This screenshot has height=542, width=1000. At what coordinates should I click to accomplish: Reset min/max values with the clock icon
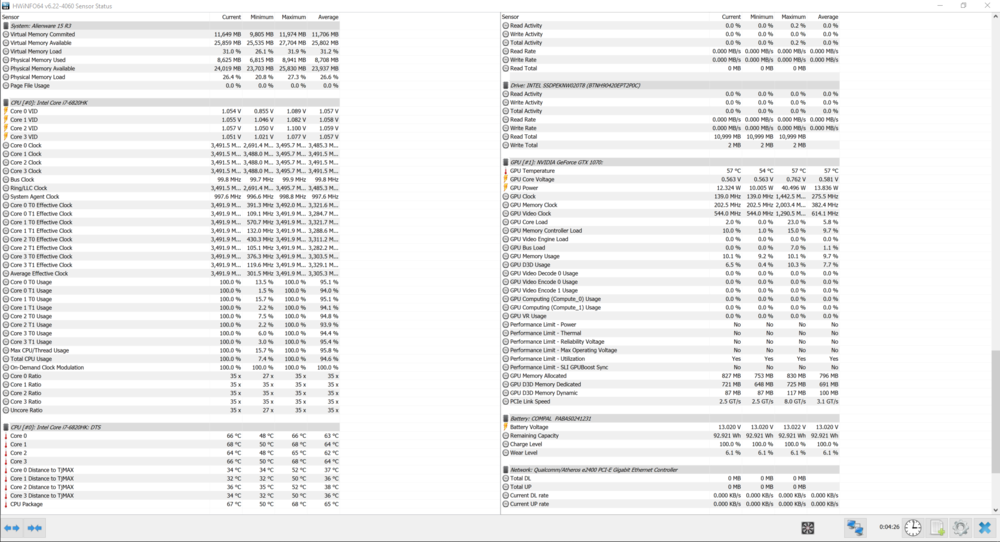pos(913,527)
